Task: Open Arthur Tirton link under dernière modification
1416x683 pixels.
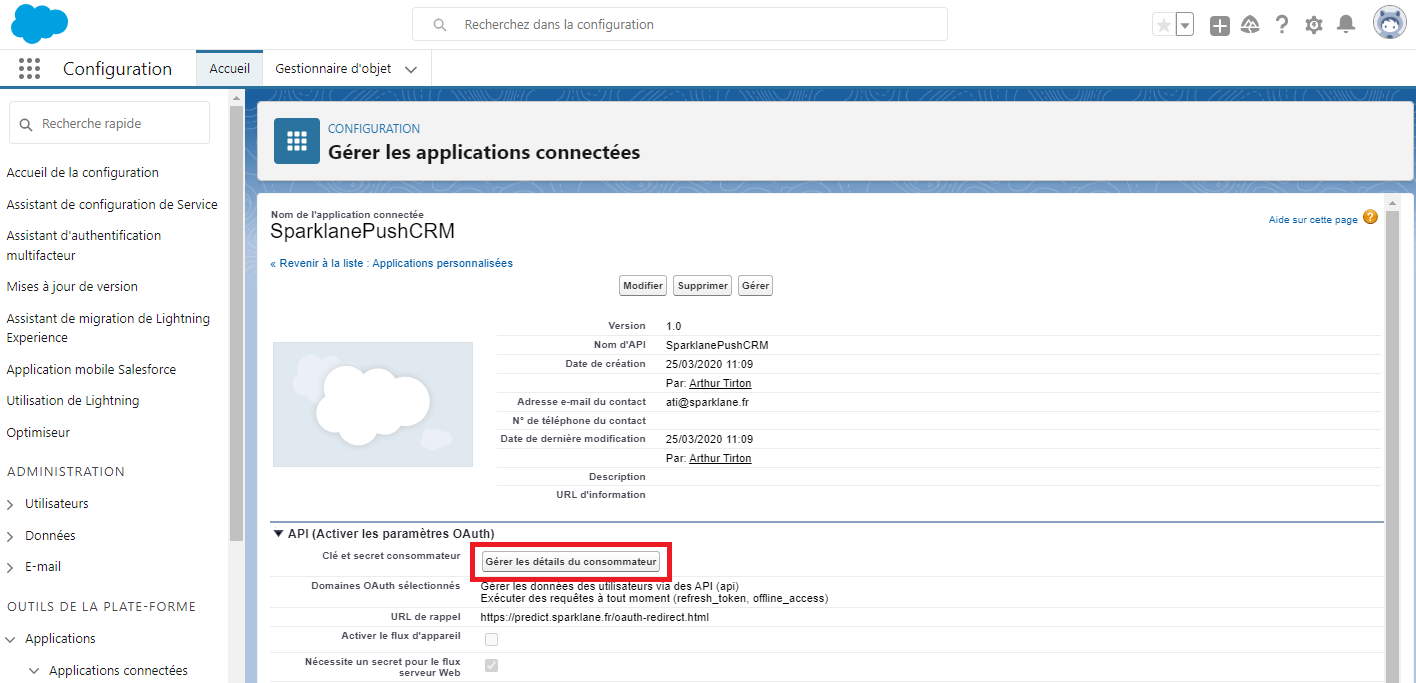Action: [720, 458]
